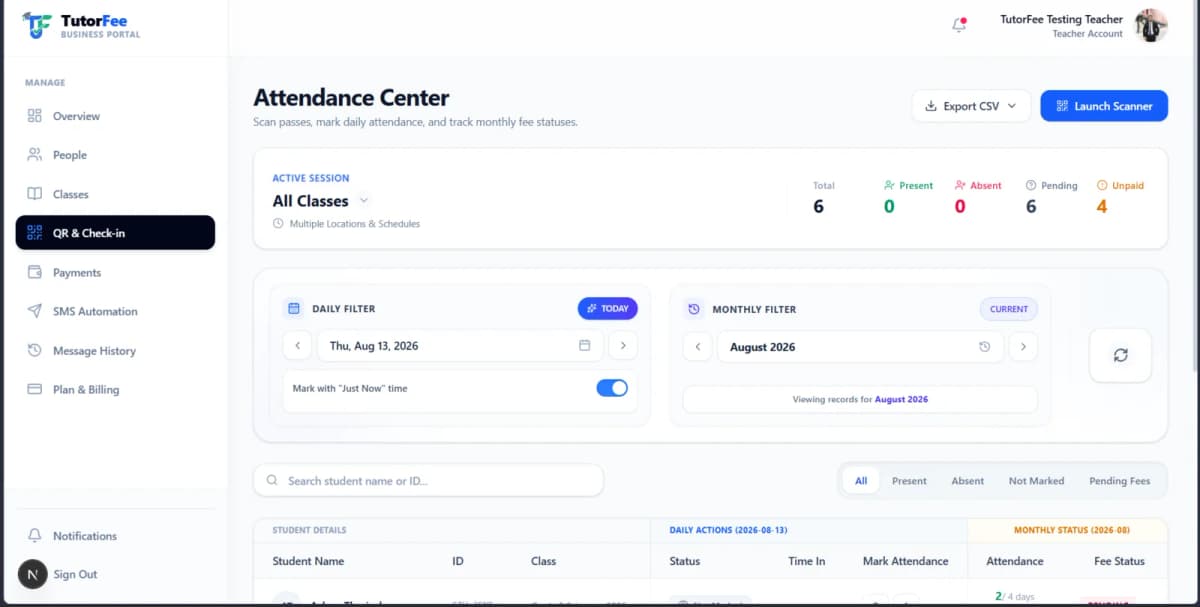
Task: Open Notifications in the sidebar footer
Action: [x=115, y=536]
